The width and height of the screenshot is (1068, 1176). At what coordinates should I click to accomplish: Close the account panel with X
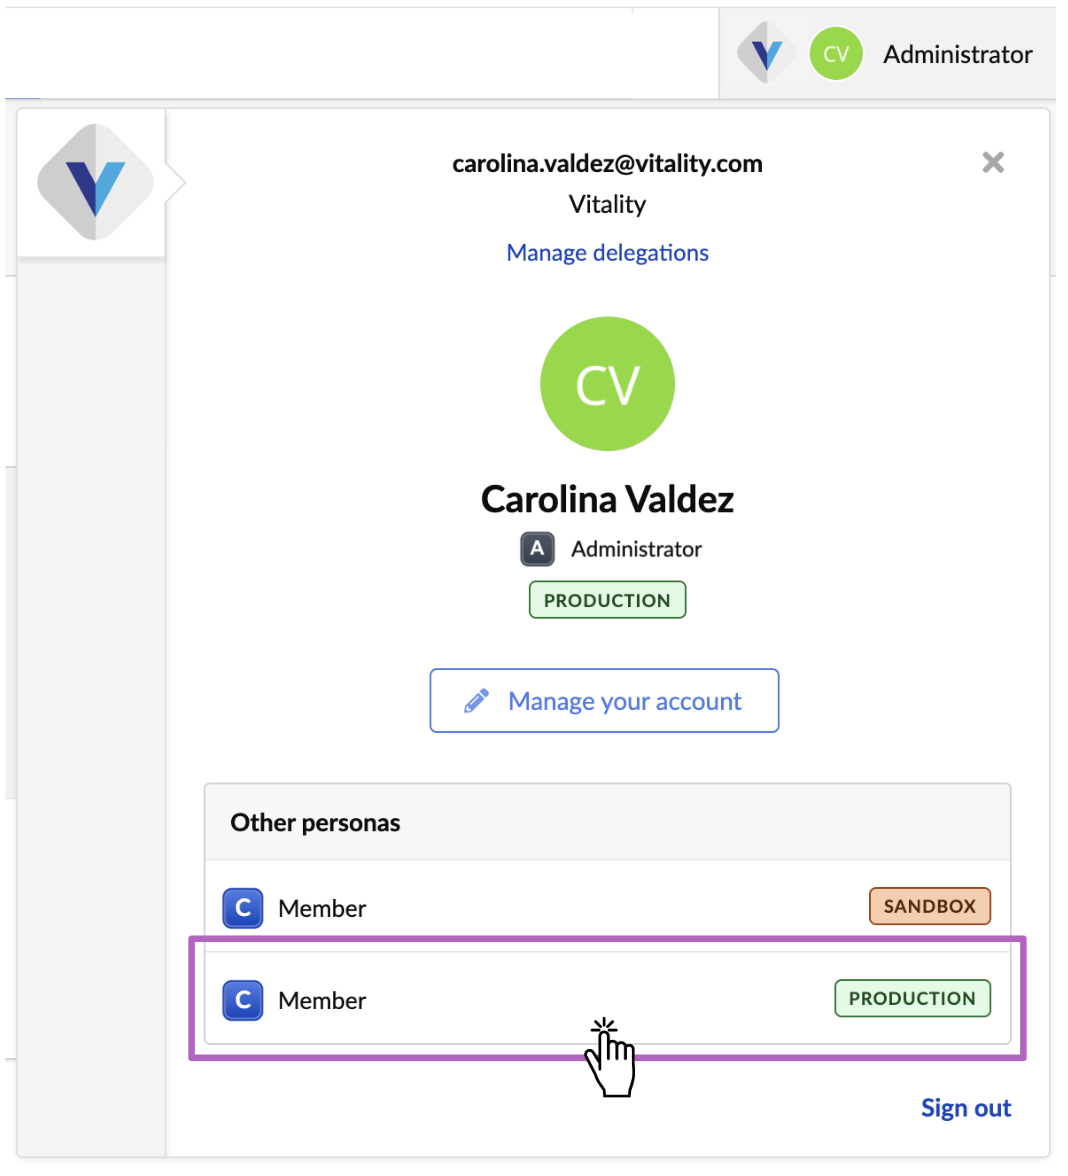coord(992,162)
